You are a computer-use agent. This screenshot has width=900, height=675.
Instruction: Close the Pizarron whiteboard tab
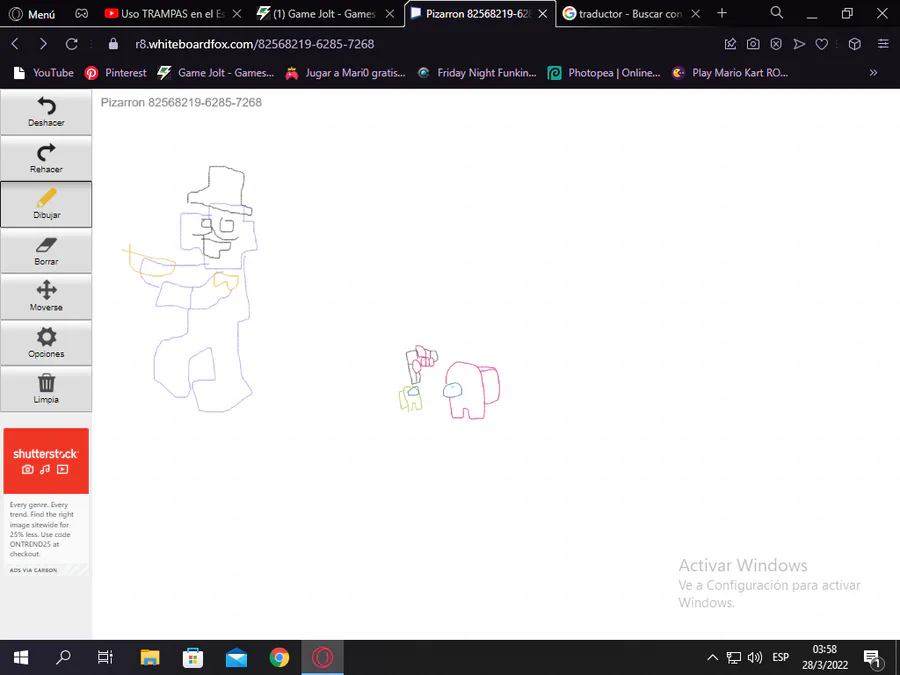[x=542, y=14]
